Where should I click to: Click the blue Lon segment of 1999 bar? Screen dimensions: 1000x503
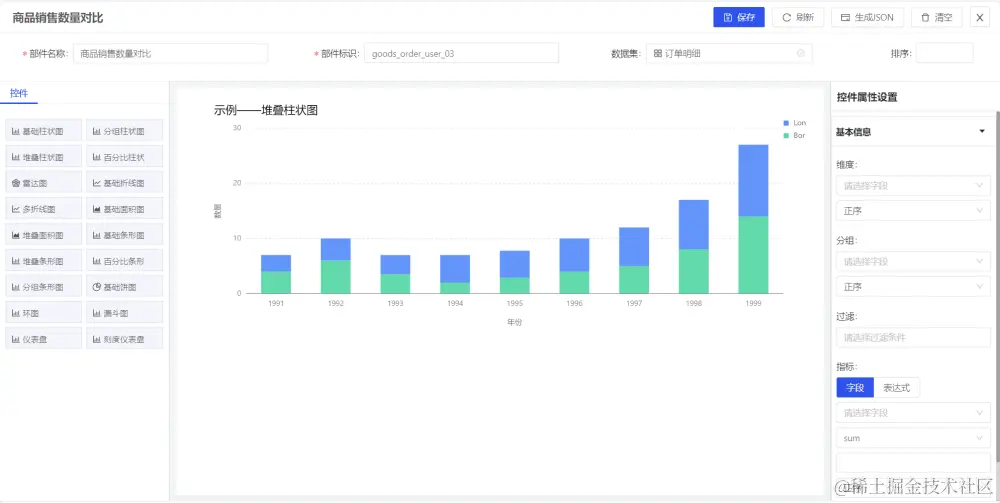753,180
